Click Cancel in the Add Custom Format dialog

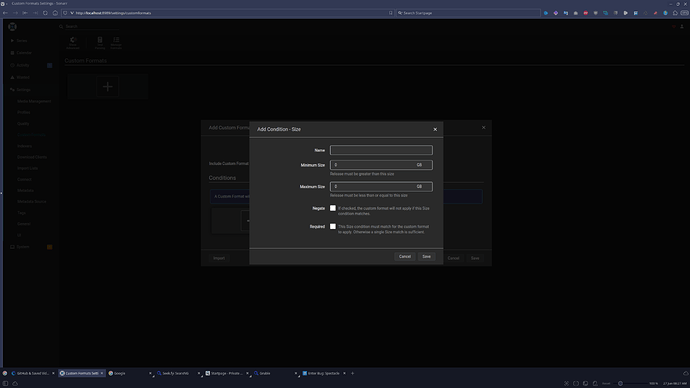(453, 258)
